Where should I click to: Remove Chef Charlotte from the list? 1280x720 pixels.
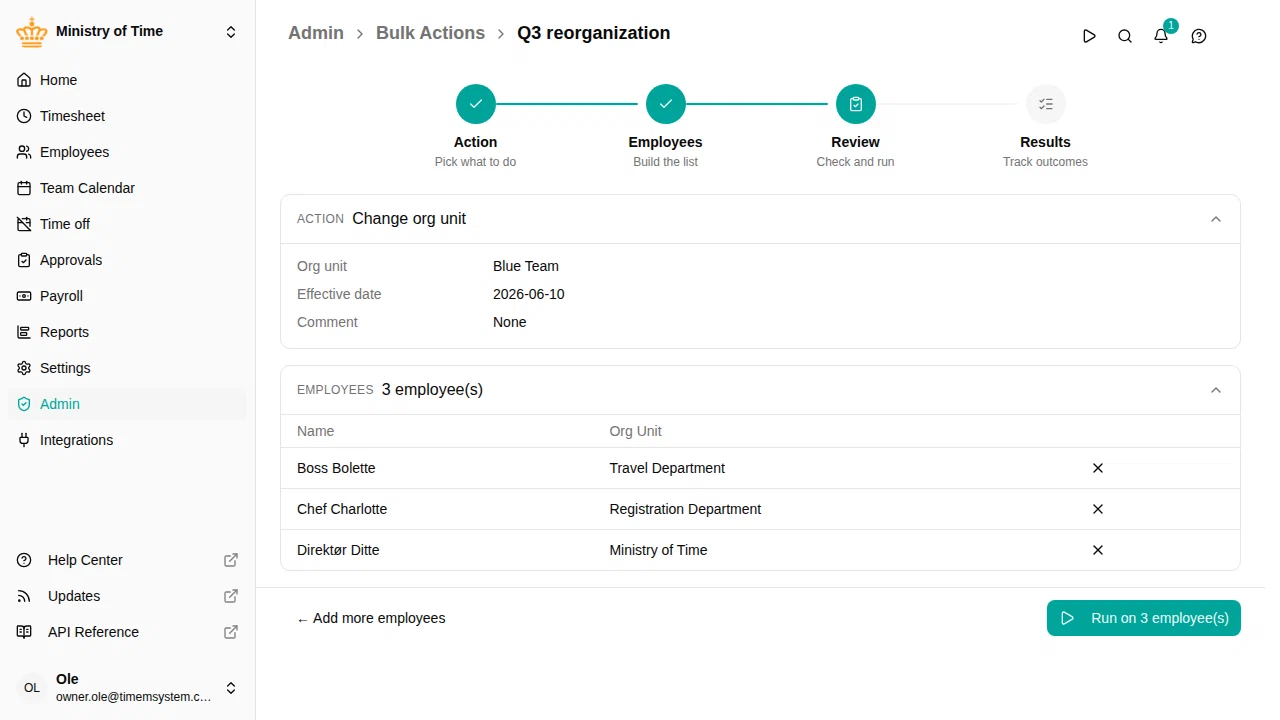coord(1098,509)
